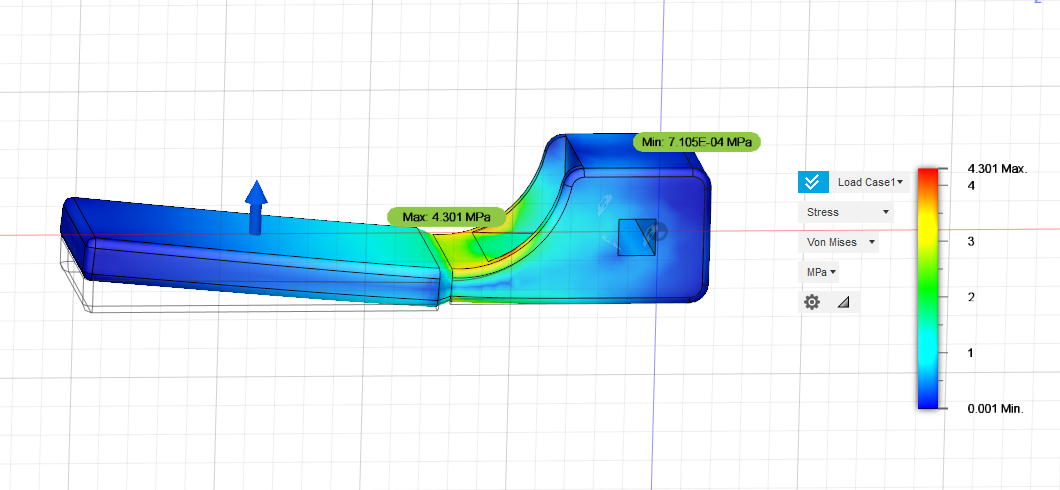1060x490 pixels.
Task: Click legend tick value 4
Action: (971, 185)
